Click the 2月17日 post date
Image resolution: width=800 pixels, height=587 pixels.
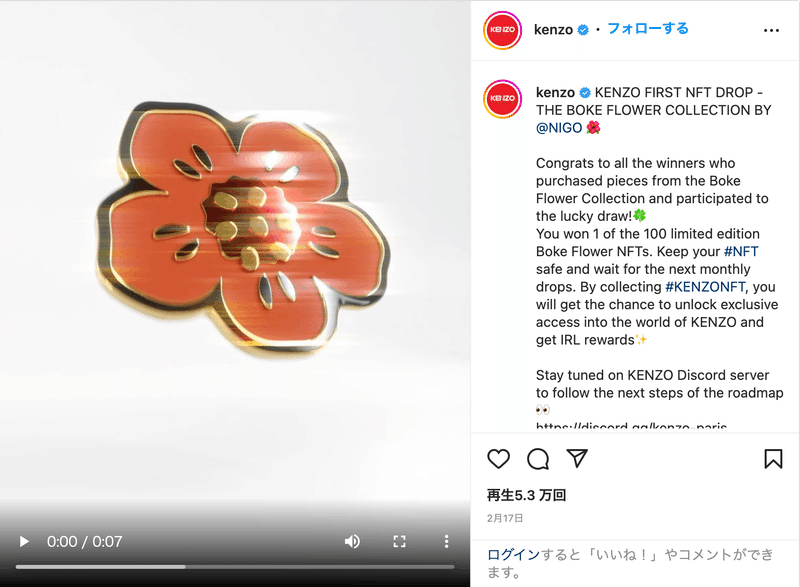pyautogui.click(x=505, y=518)
